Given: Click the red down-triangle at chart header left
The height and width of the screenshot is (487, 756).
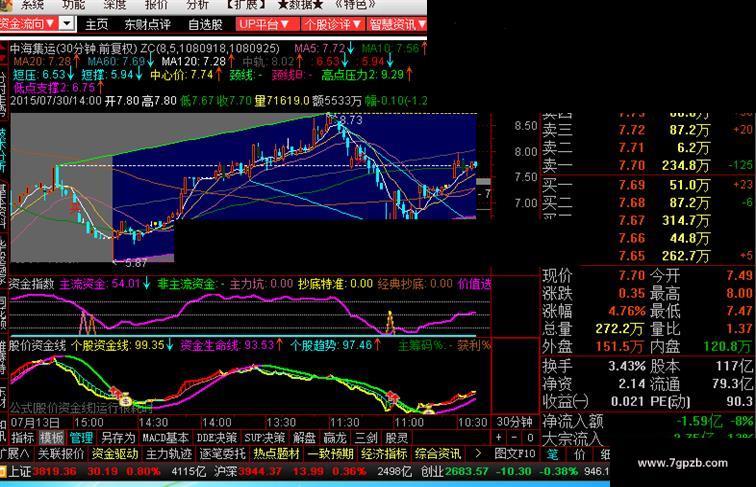Looking at the screenshot, I should 4,59.
